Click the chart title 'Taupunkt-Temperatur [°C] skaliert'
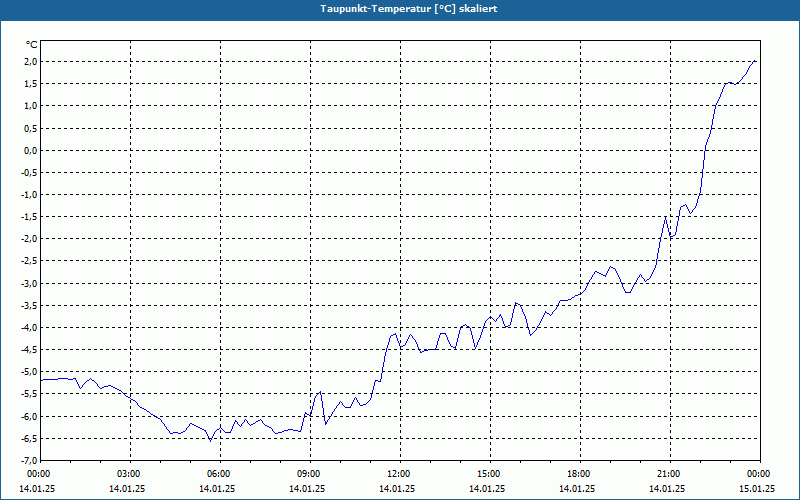This screenshot has height=500, width=800. click(409, 9)
